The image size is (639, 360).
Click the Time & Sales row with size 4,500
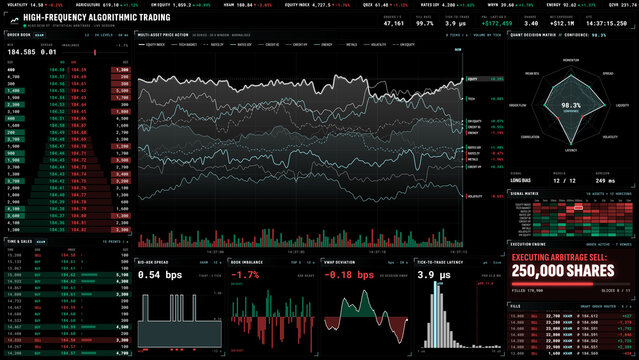[x=68, y=327]
